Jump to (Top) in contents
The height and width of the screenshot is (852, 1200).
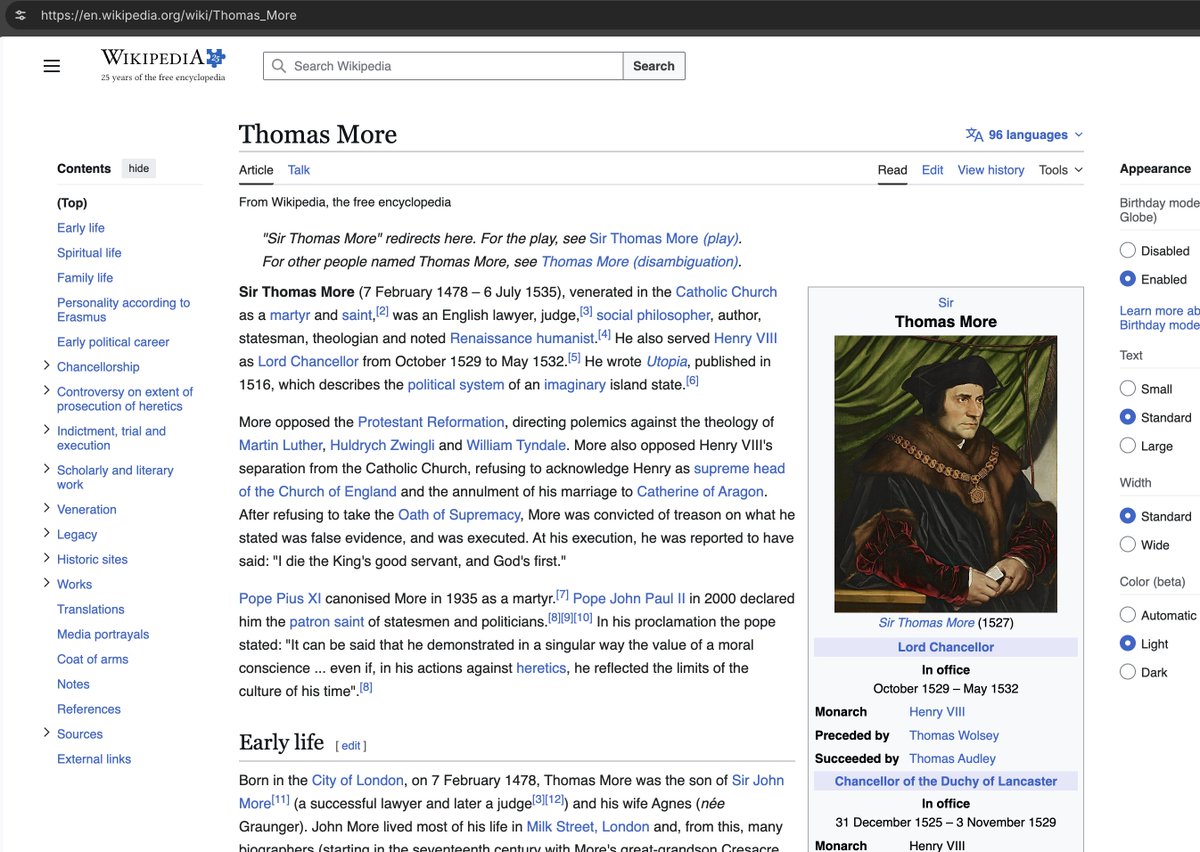click(x=72, y=202)
